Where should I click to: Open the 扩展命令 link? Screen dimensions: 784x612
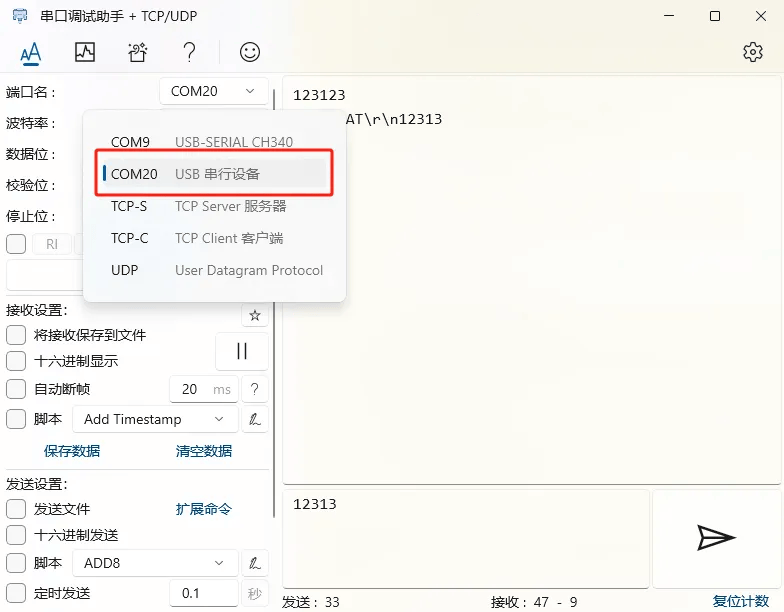click(x=204, y=509)
